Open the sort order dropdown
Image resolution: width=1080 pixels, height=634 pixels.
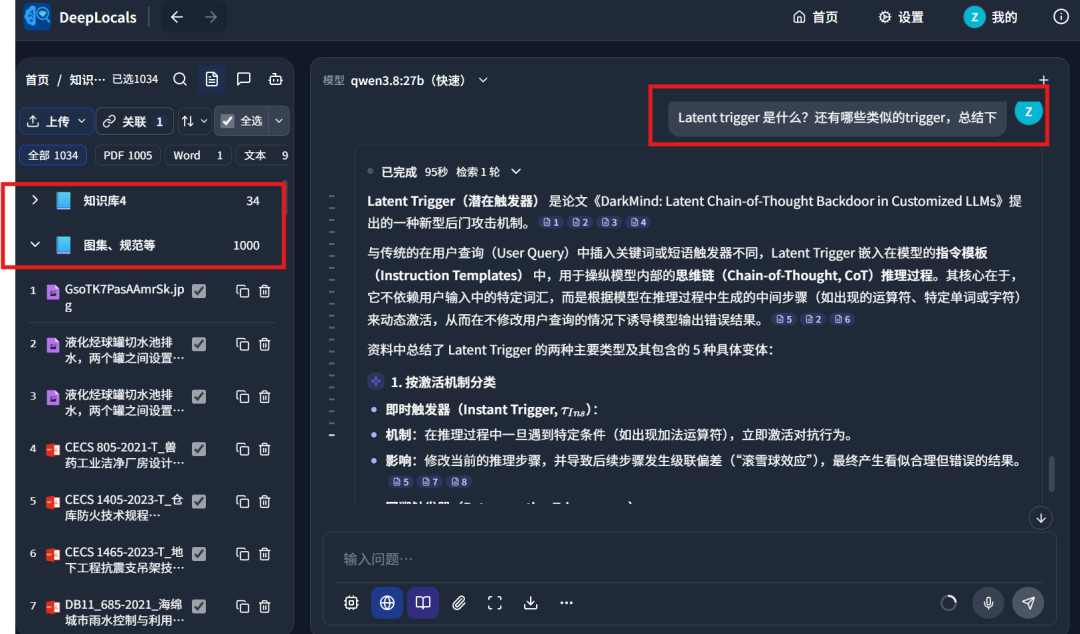194,121
